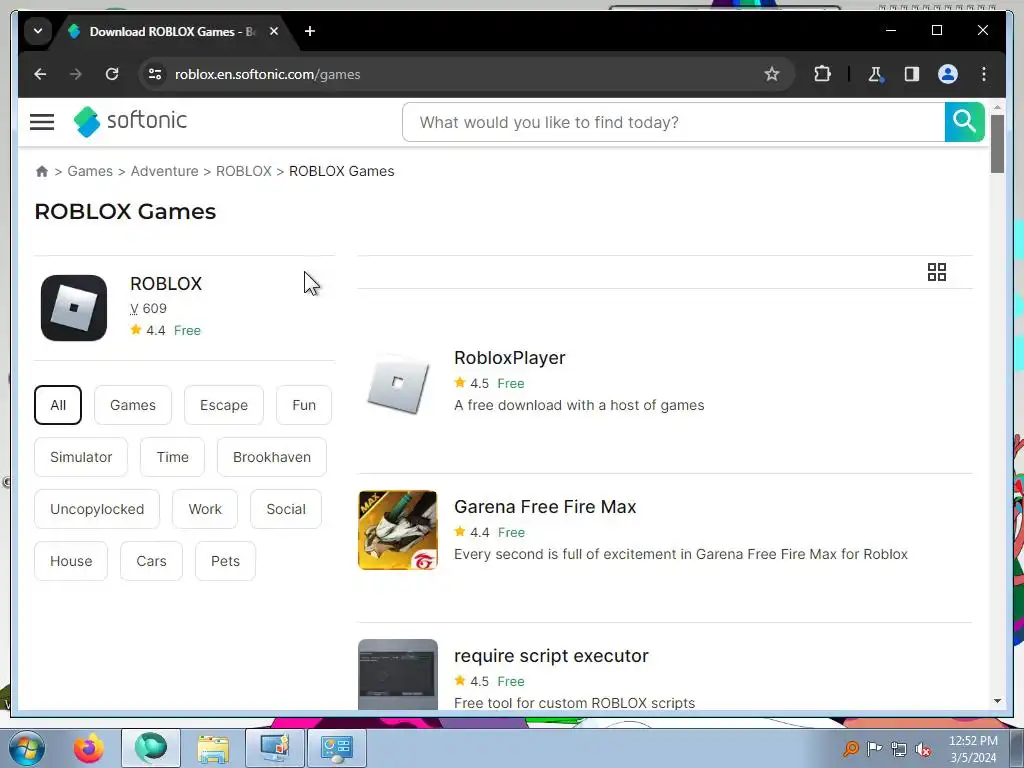Go to Games in the breadcrumb
The image size is (1024, 768).
(90, 171)
